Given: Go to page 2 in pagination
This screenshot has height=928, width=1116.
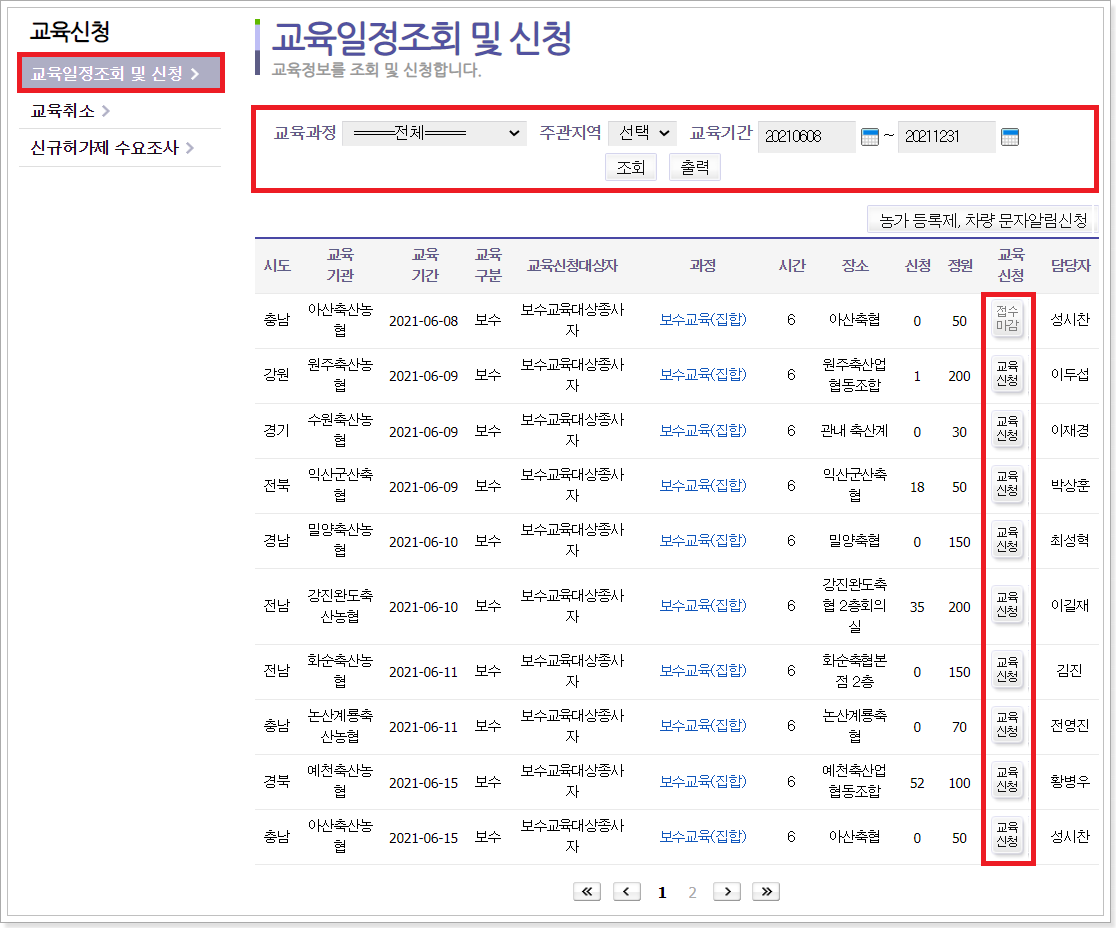Looking at the screenshot, I should (x=693, y=892).
